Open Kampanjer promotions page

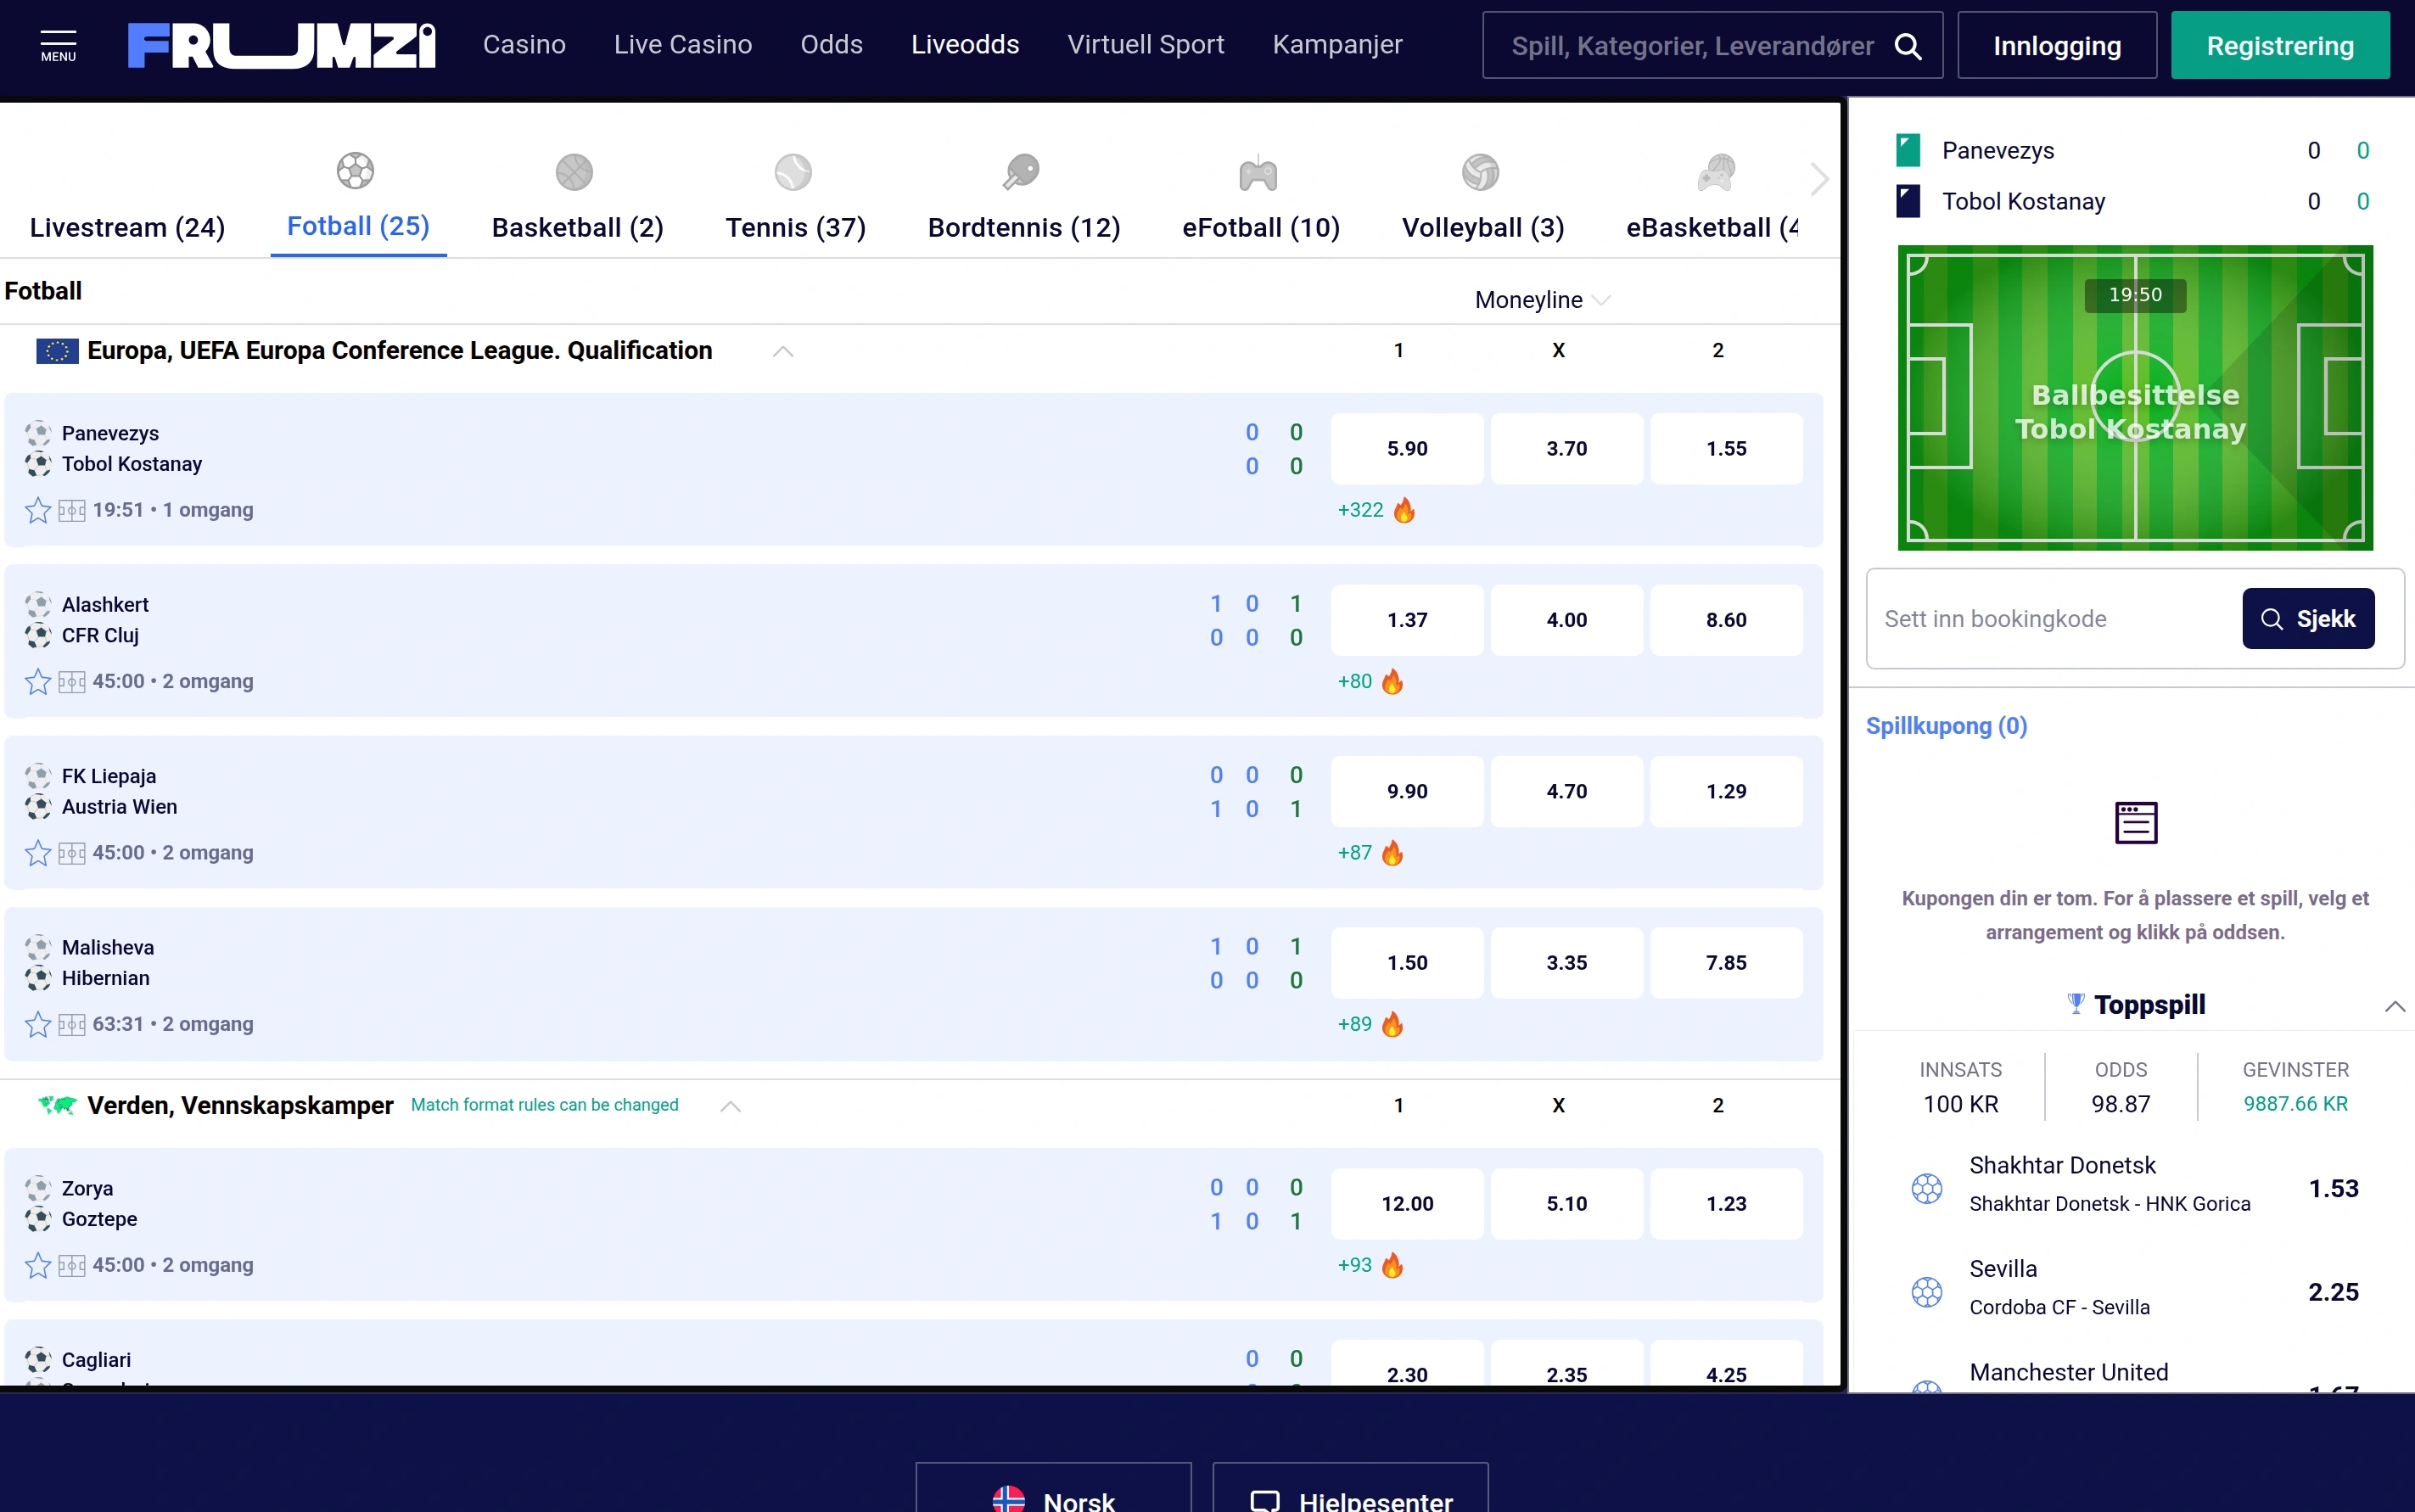coord(1337,45)
